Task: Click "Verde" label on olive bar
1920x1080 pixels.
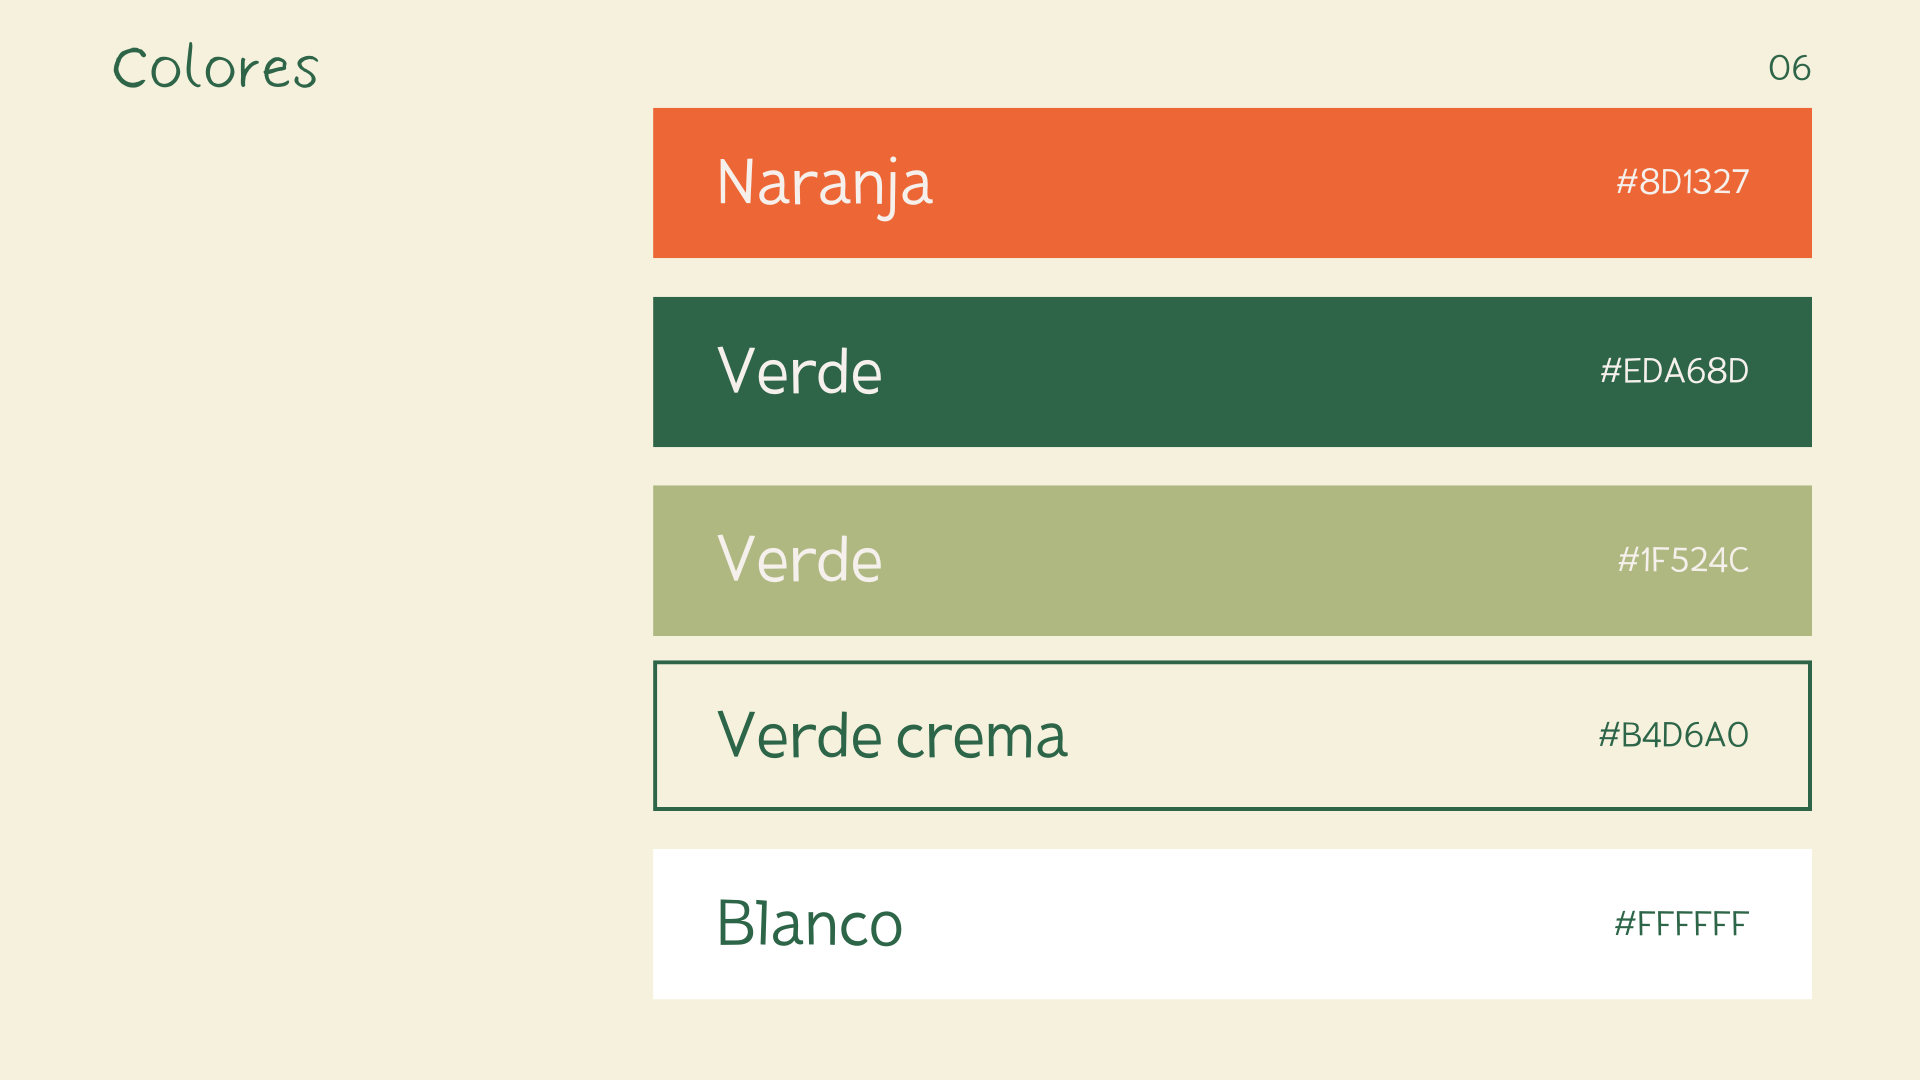Action: click(x=800, y=560)
